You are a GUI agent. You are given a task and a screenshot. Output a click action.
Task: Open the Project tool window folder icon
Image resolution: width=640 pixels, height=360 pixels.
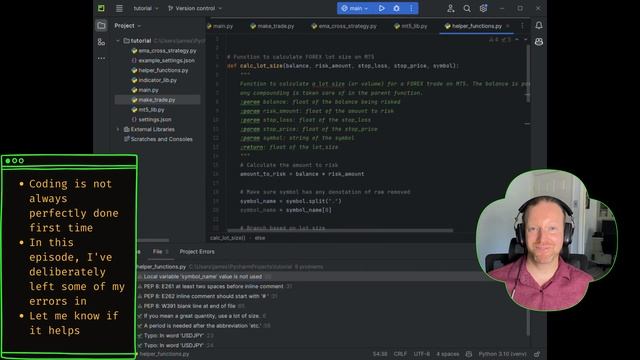click(x=101, y=26)
